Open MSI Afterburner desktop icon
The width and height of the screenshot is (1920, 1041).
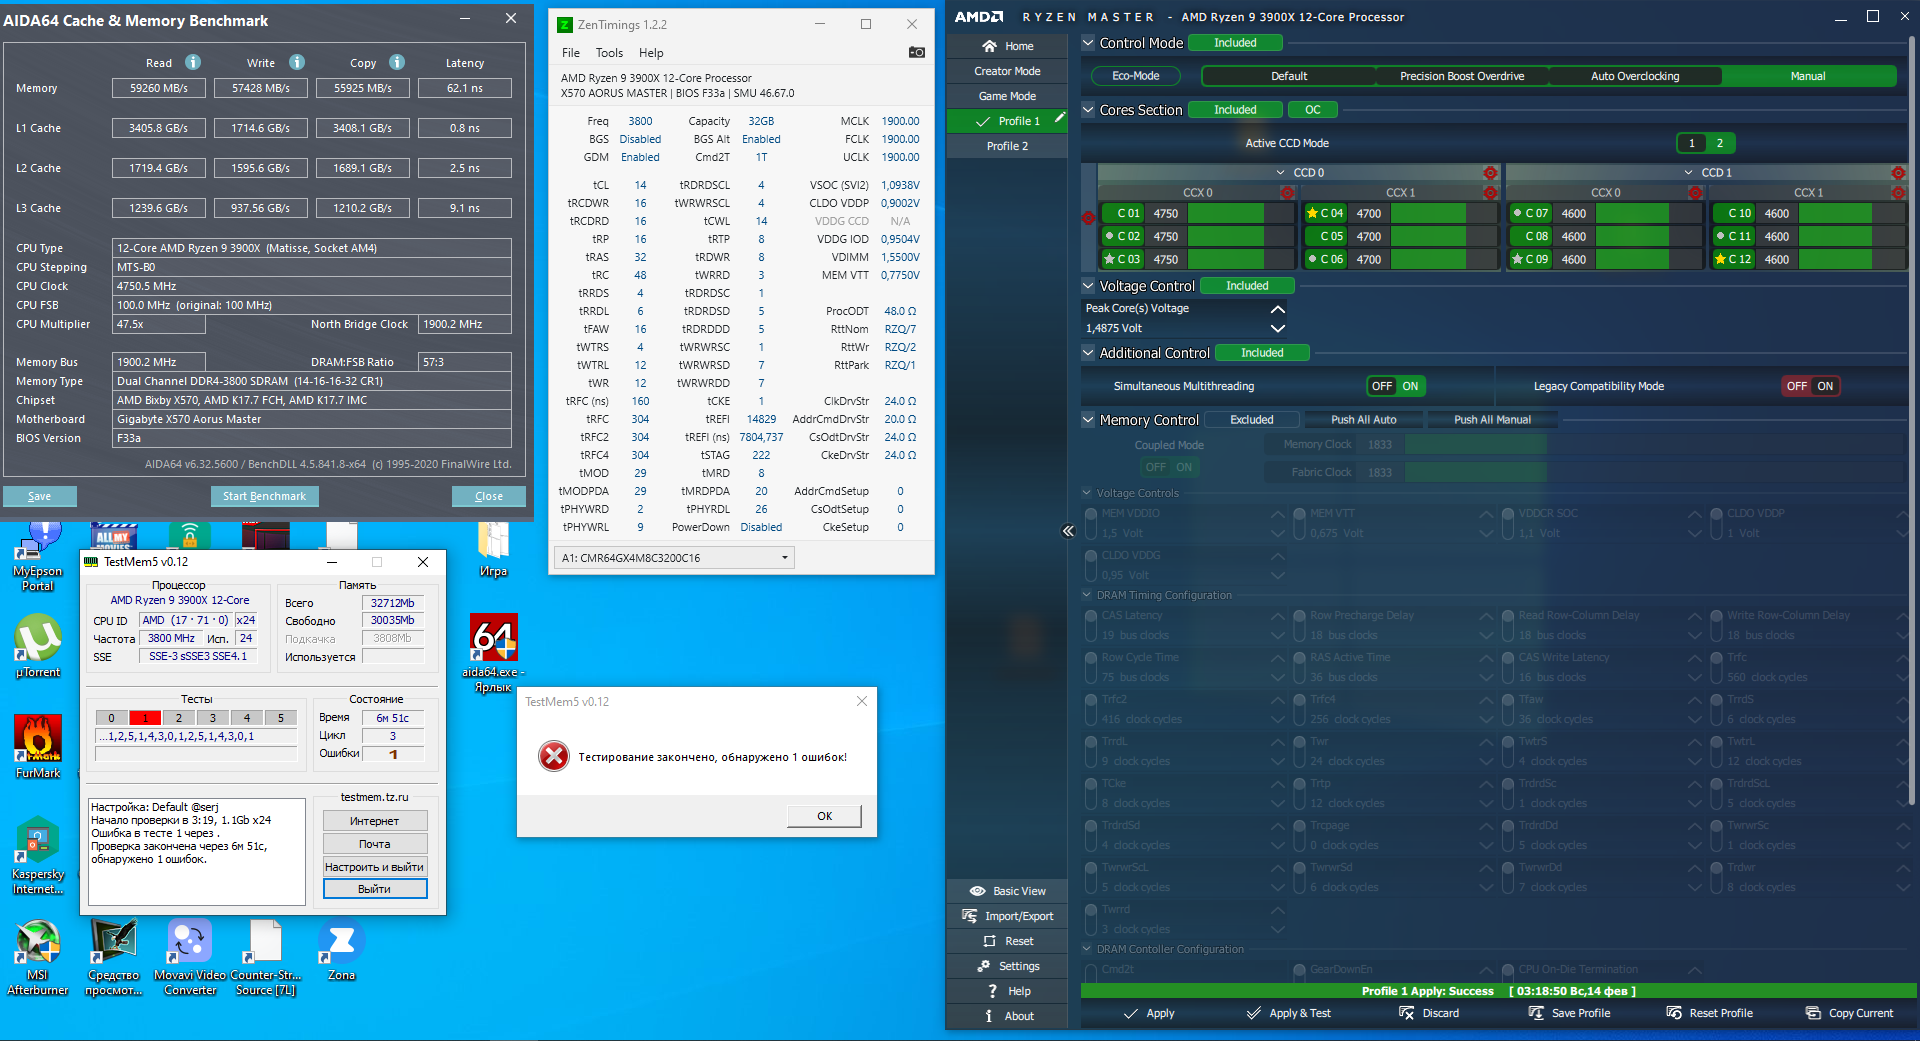pos(38,958)
